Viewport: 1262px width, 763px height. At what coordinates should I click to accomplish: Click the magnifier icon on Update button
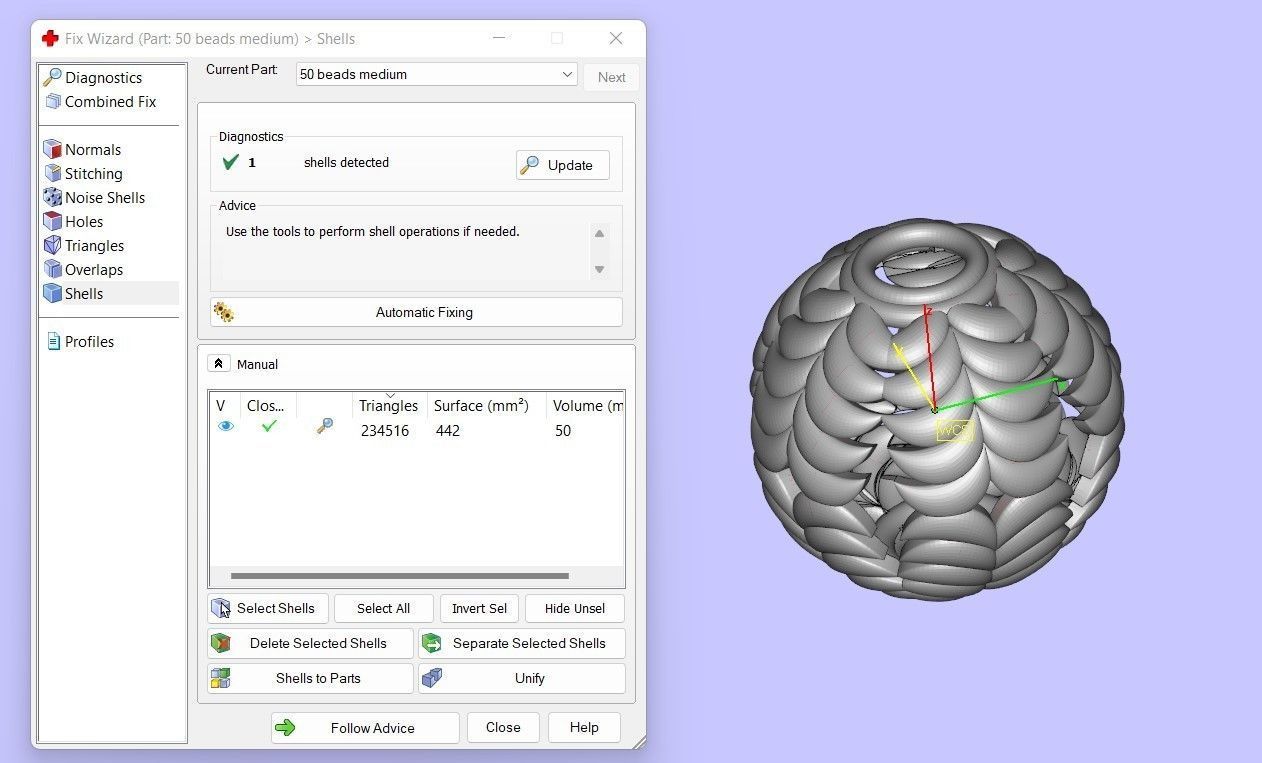point(531,165)
